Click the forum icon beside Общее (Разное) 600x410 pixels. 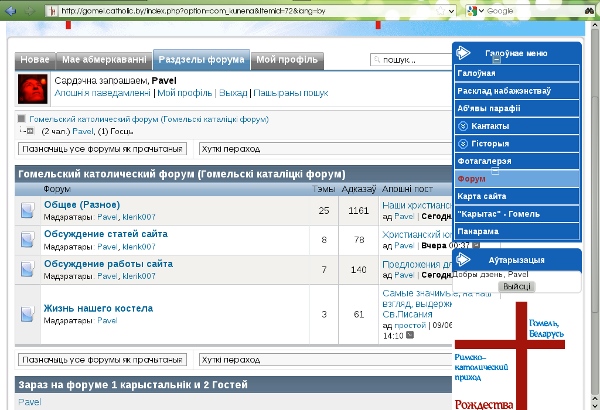pyautogui.click(x=28, y=211)
